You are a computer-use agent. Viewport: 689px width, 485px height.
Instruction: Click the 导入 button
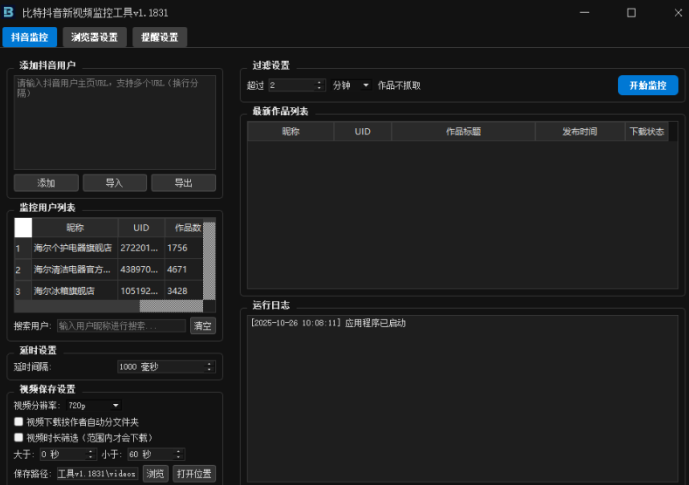pyautogui.click(x=115, y=183)
